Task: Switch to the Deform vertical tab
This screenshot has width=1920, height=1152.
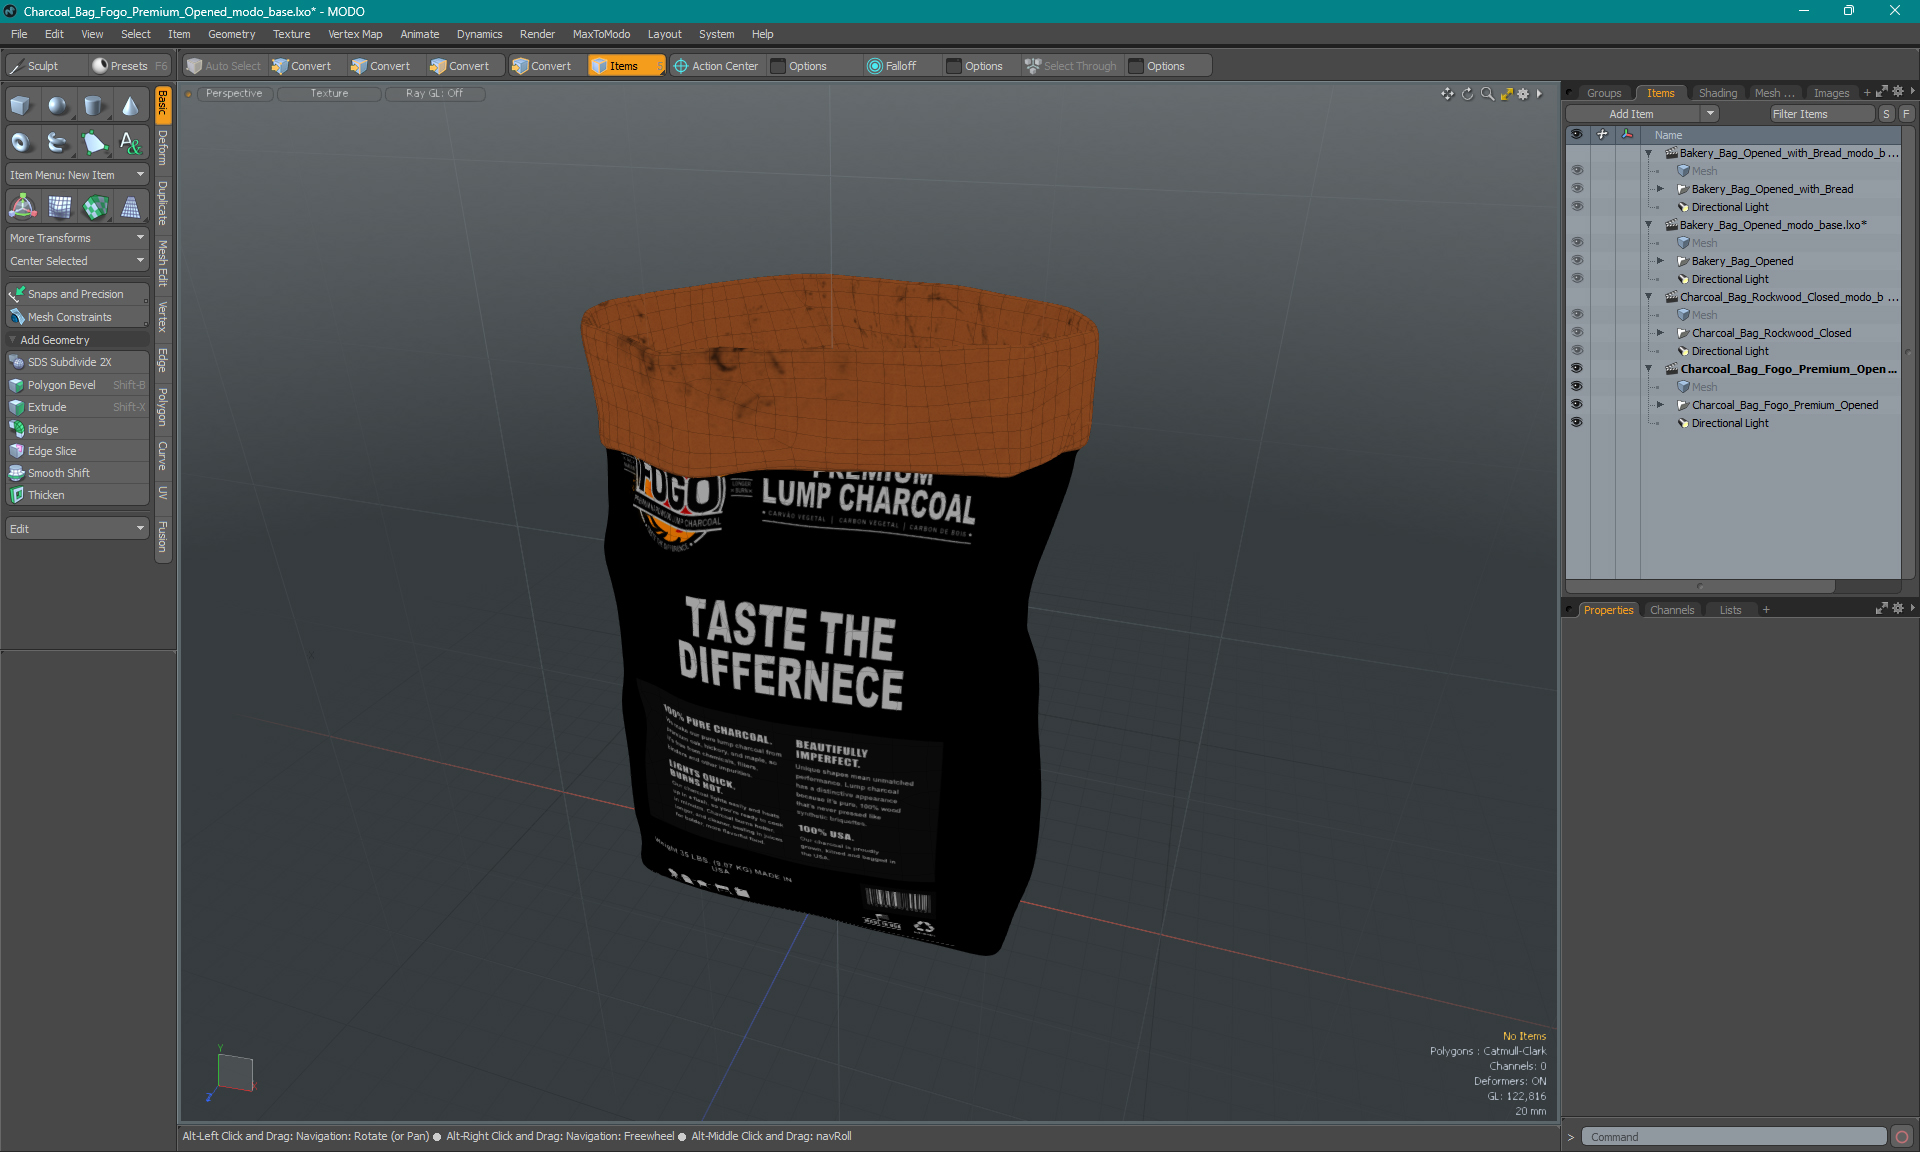Action: [x=163, y=148]
